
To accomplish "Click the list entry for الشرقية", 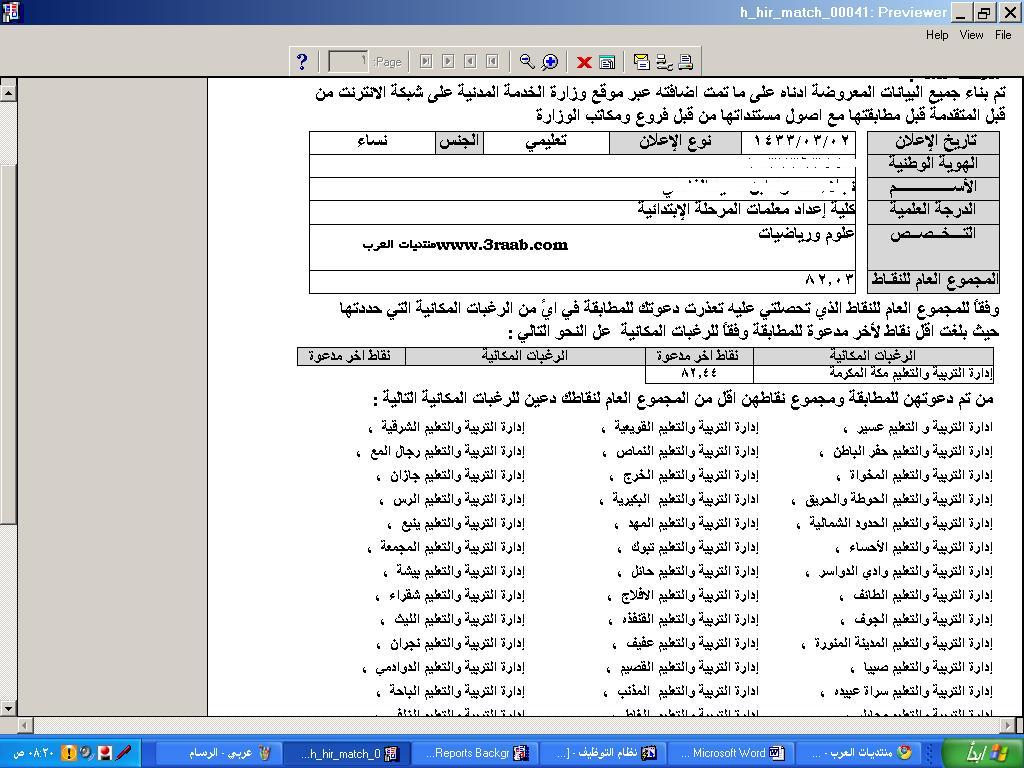I will pos(447,428).
